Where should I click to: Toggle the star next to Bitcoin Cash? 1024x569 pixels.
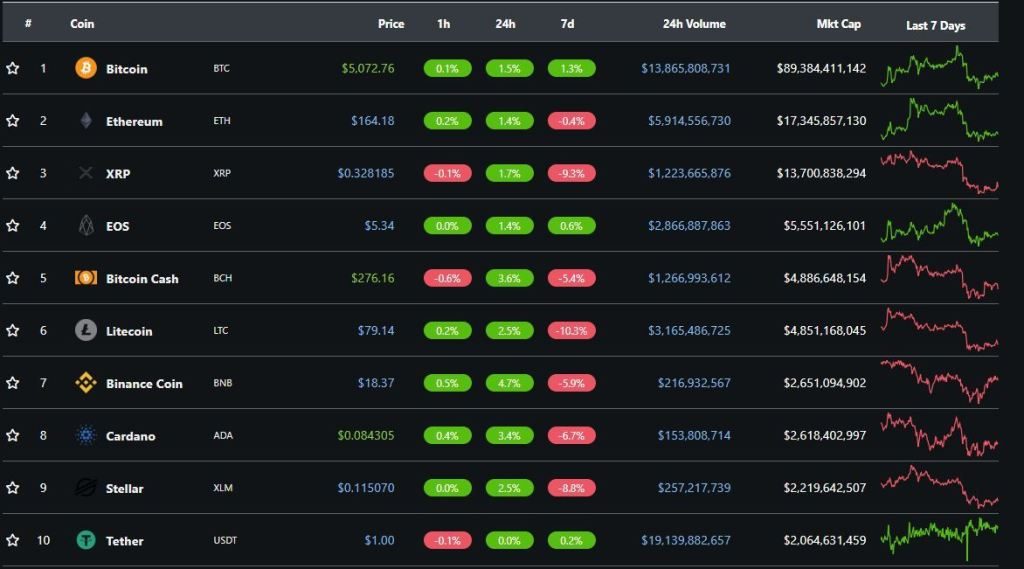coord(12,278)
